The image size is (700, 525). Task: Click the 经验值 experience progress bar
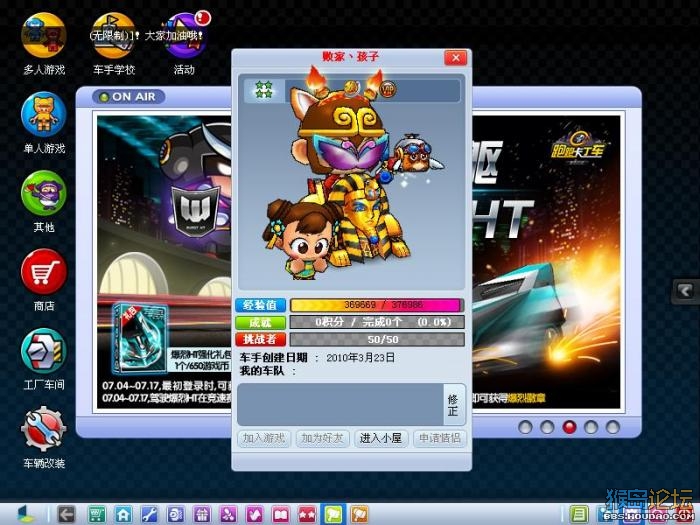coord(377,305)
